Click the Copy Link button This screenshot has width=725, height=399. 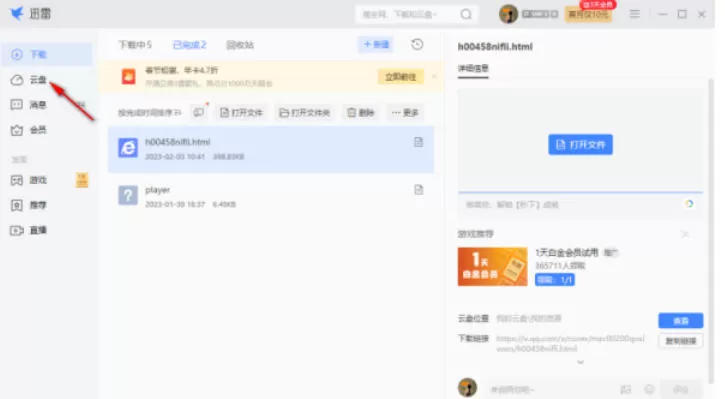681,341
